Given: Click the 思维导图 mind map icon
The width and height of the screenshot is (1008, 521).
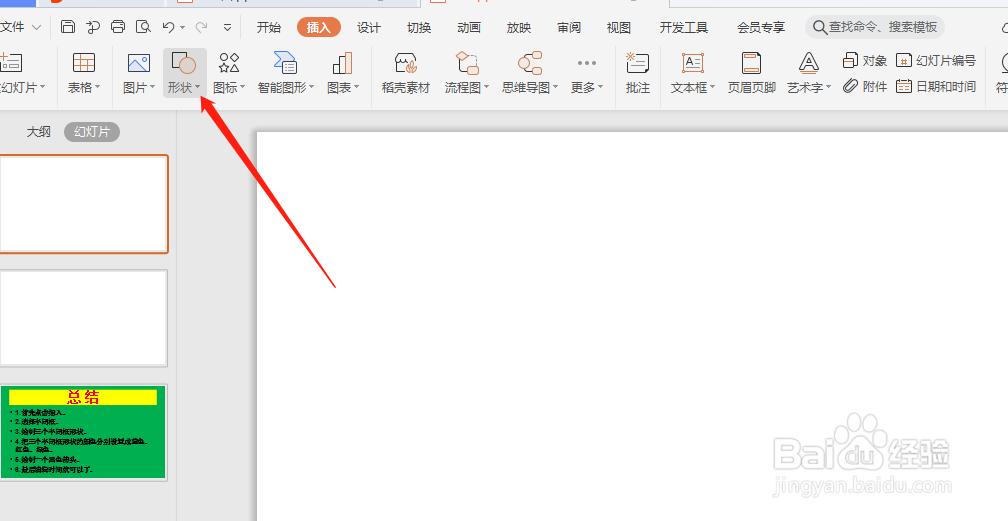Looking at the screenshot, I should coord(530,63).
